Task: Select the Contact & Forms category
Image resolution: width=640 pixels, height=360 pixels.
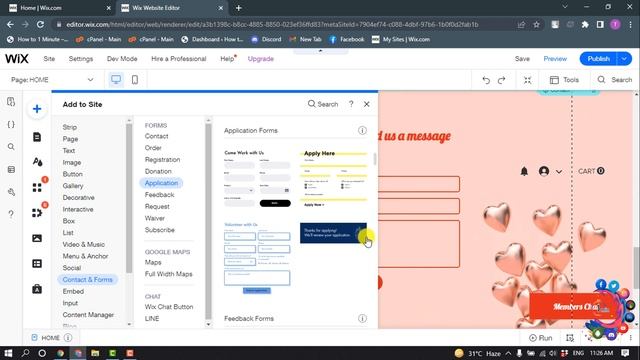Action: click(87, 280)
